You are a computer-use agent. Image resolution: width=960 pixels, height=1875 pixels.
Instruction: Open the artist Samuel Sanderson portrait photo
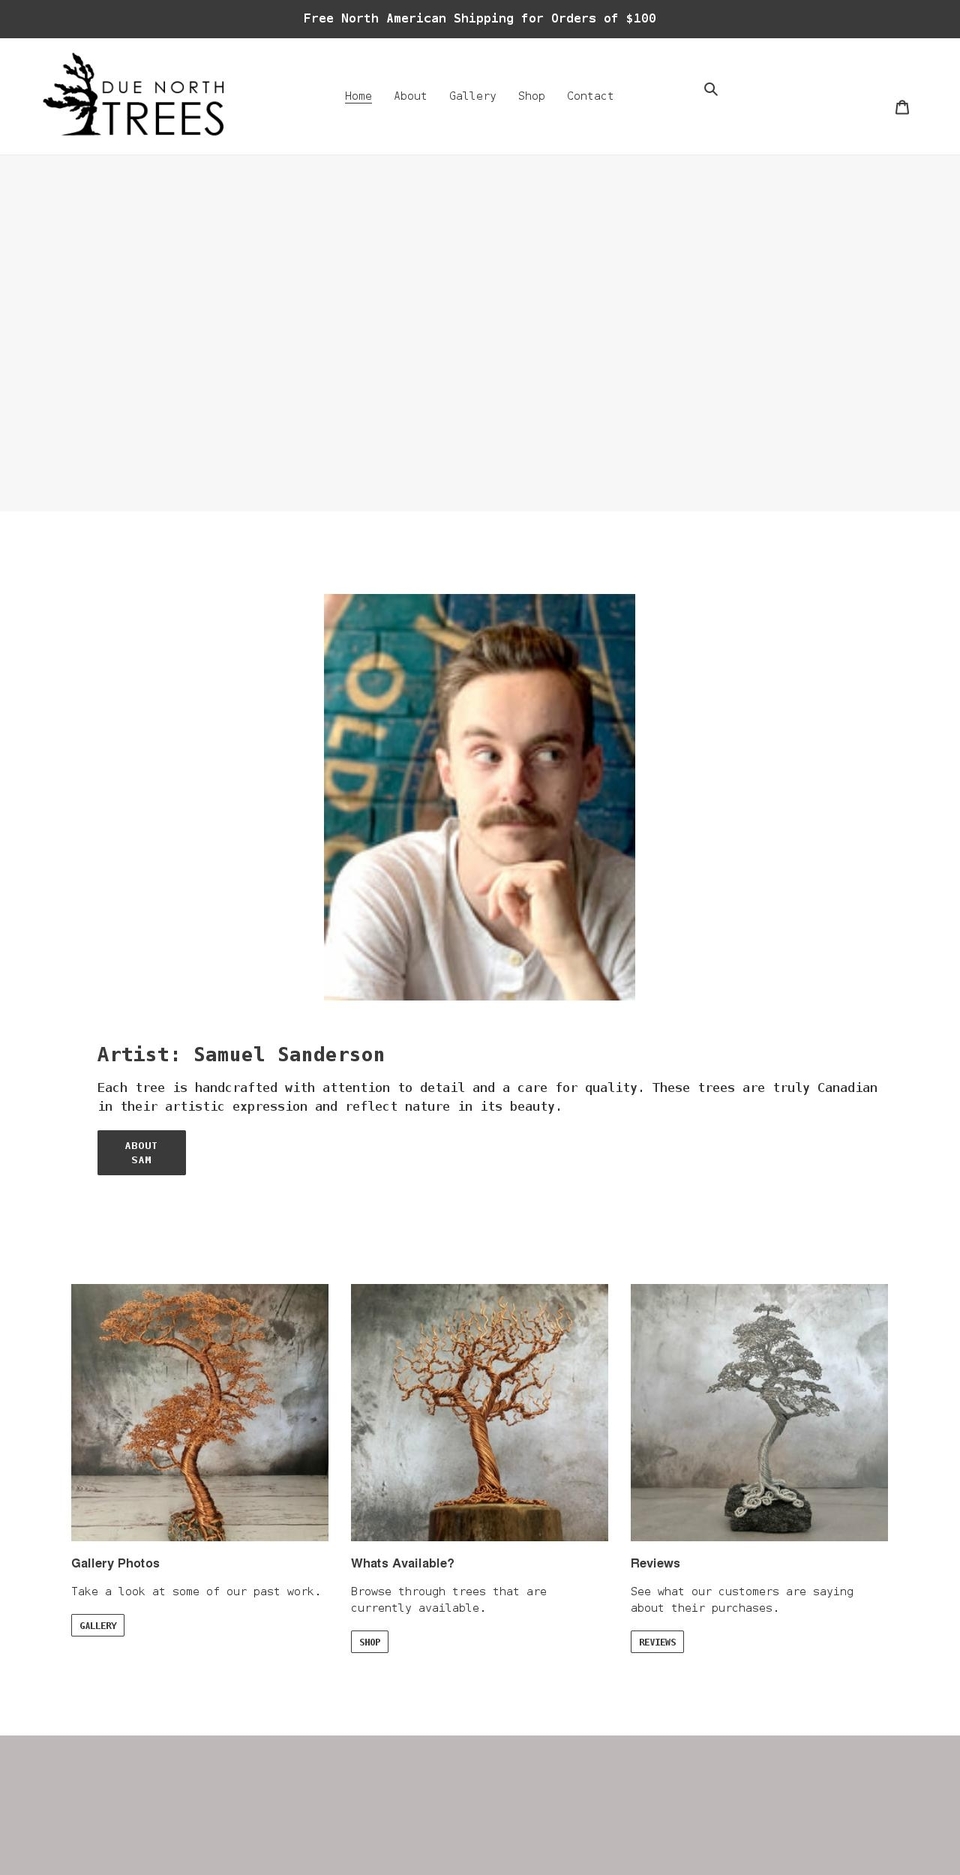pos(479,797)
